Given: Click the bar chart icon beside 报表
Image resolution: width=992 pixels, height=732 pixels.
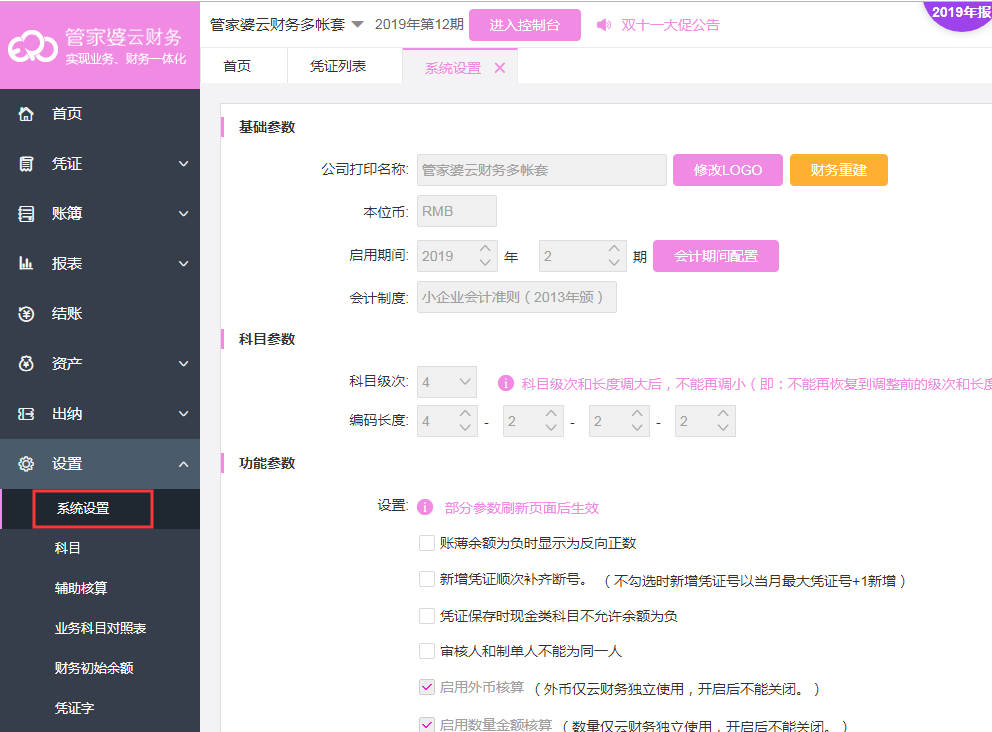Looking at the screenshot, I should tap(26, 263).
